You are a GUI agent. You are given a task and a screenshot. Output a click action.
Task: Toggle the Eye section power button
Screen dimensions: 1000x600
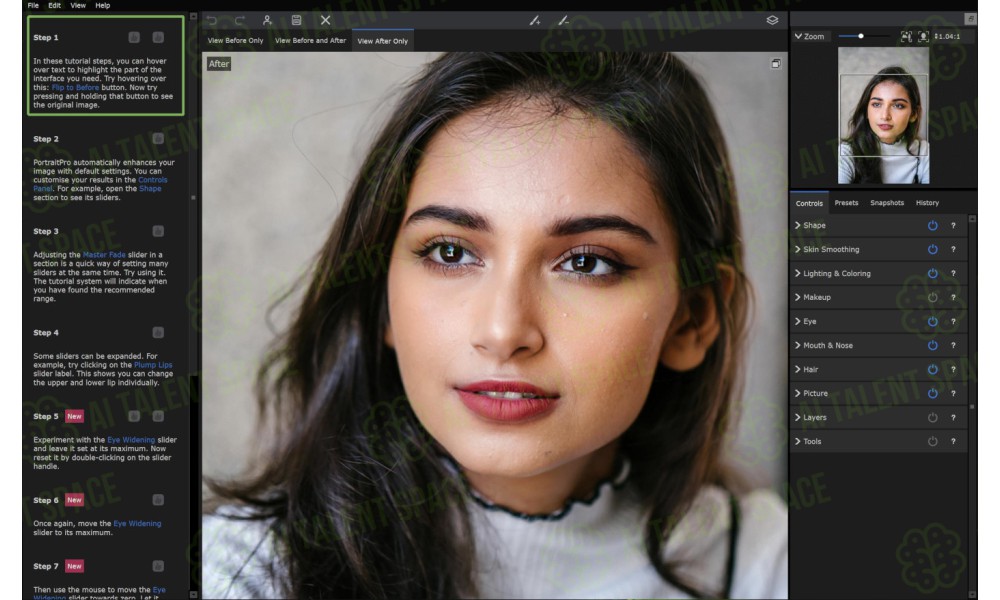coord(932,321)
